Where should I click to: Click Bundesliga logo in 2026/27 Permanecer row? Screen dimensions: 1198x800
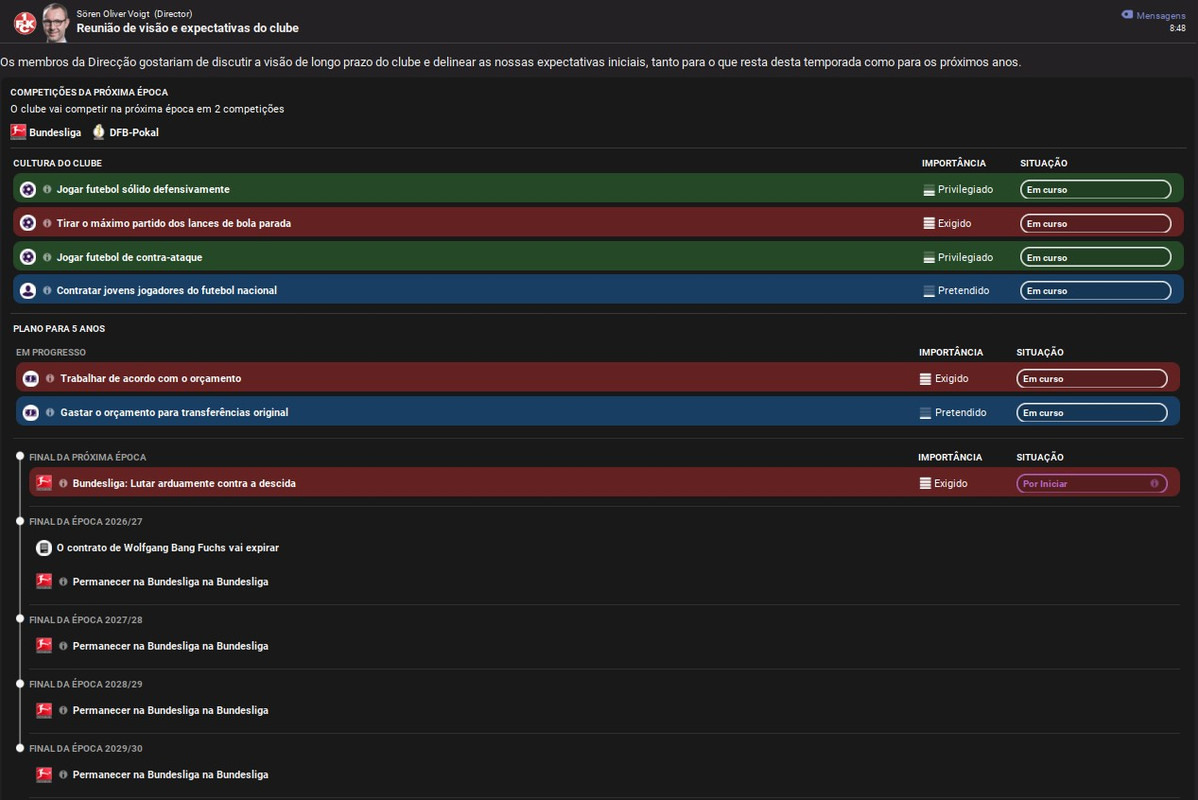(44, 581)
